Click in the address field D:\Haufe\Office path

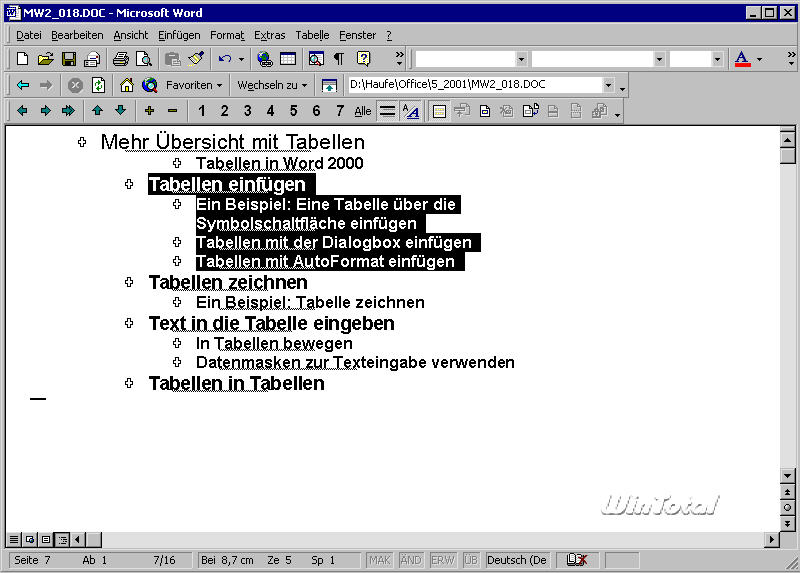point(474,85)
